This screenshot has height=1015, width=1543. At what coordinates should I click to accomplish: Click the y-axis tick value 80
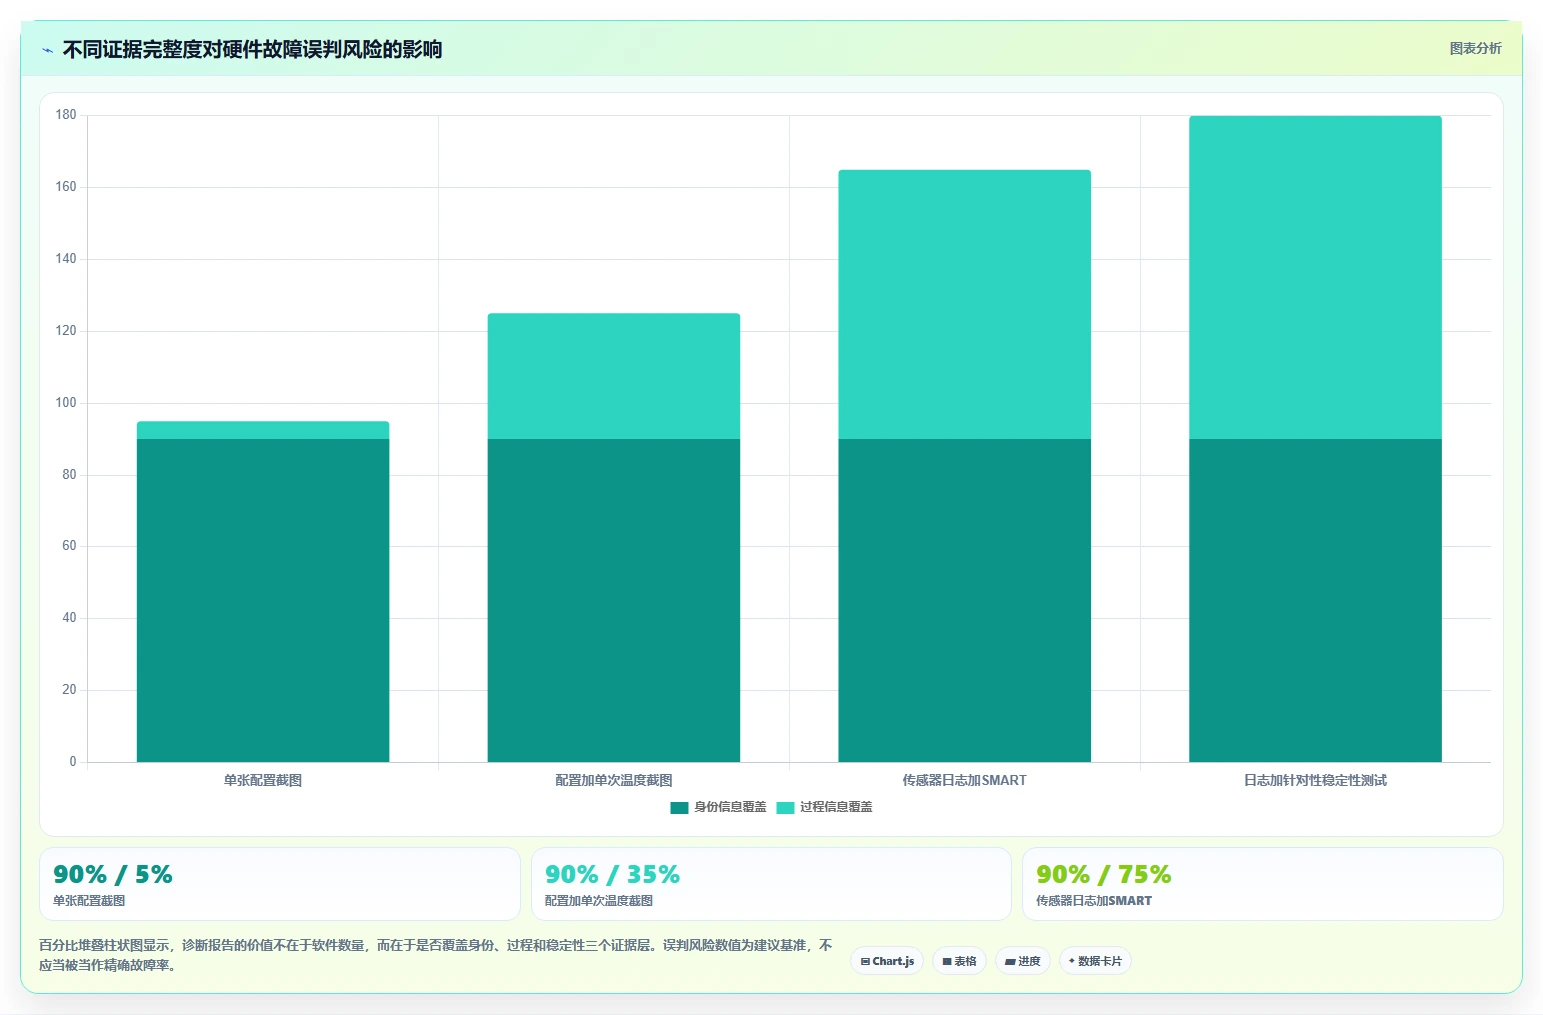(x=69, y=475)
